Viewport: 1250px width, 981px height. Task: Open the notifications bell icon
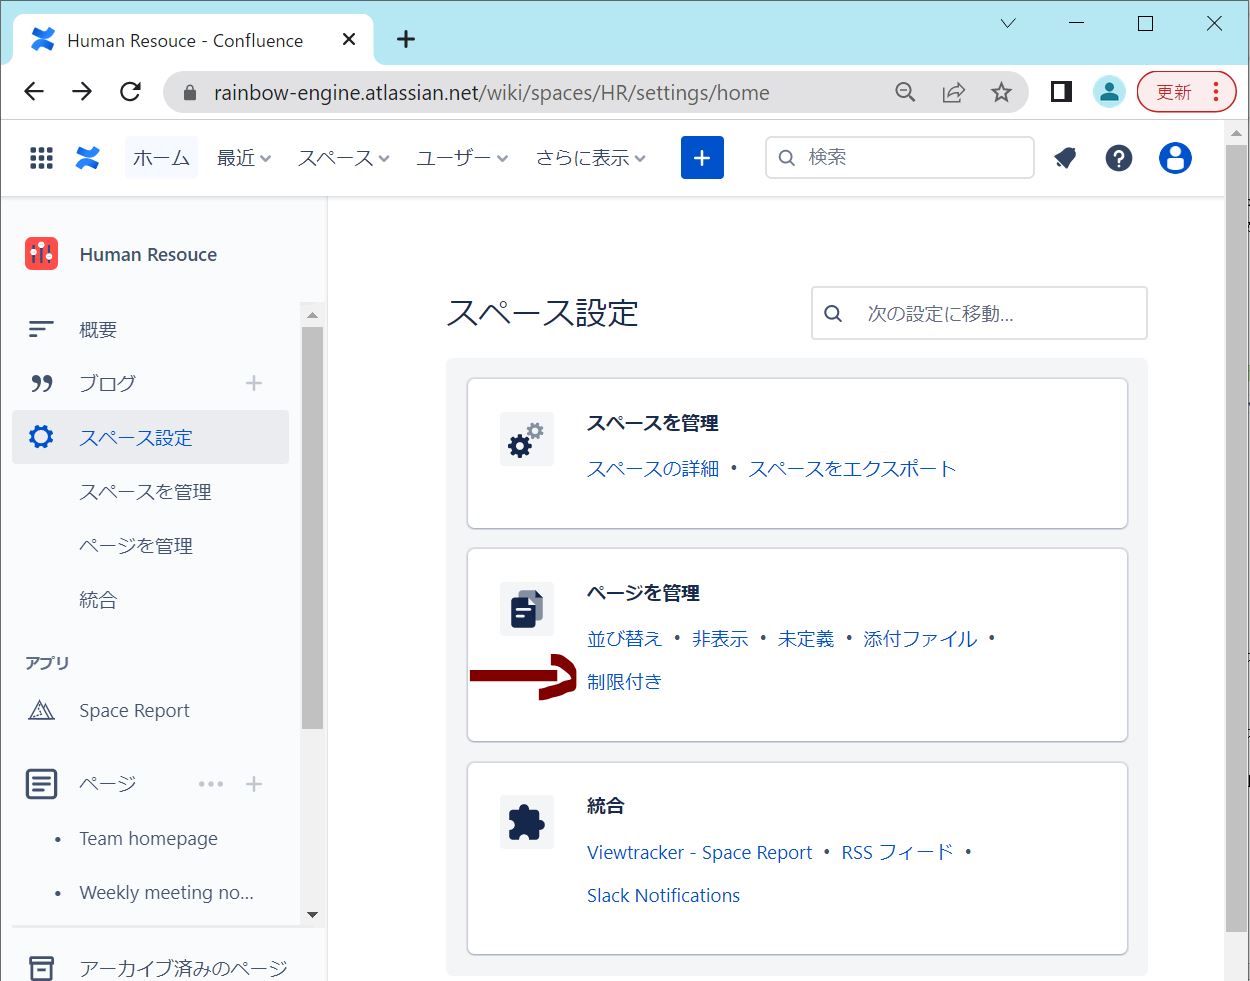[x=1065, y=158]
